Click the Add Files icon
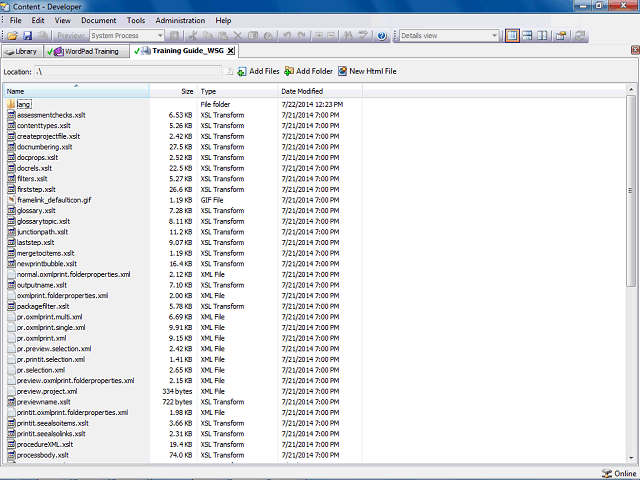 click(242, 71)
